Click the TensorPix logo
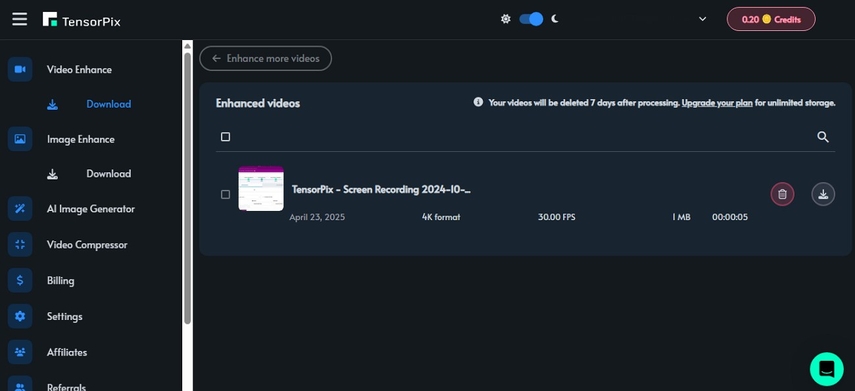Image resolution: width=855 pixels, height=391 pixels. tap(82, 20)
